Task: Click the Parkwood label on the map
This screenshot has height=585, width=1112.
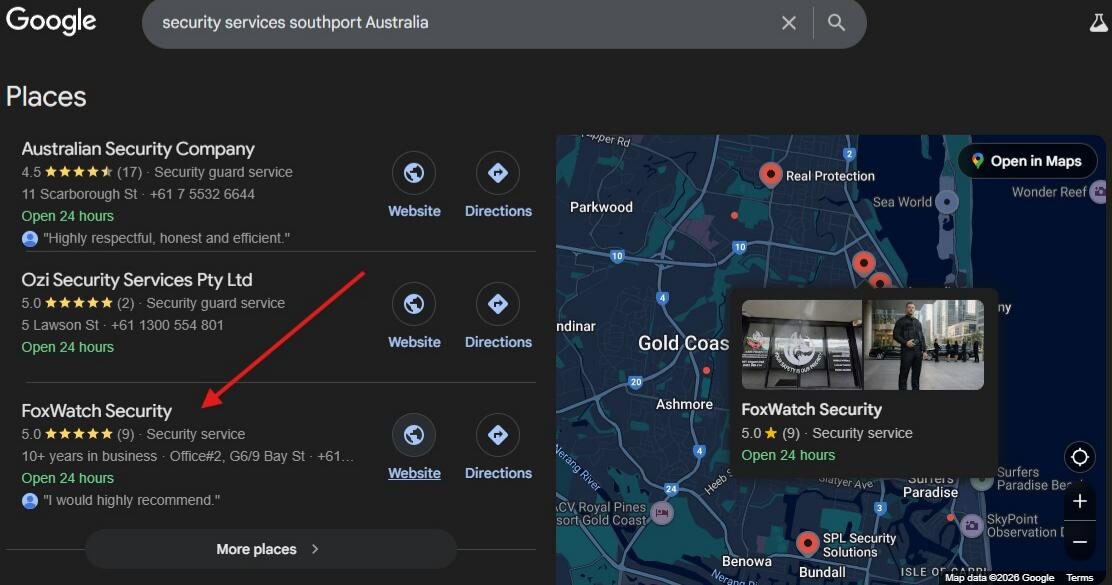Action: [x=601, y=207]
